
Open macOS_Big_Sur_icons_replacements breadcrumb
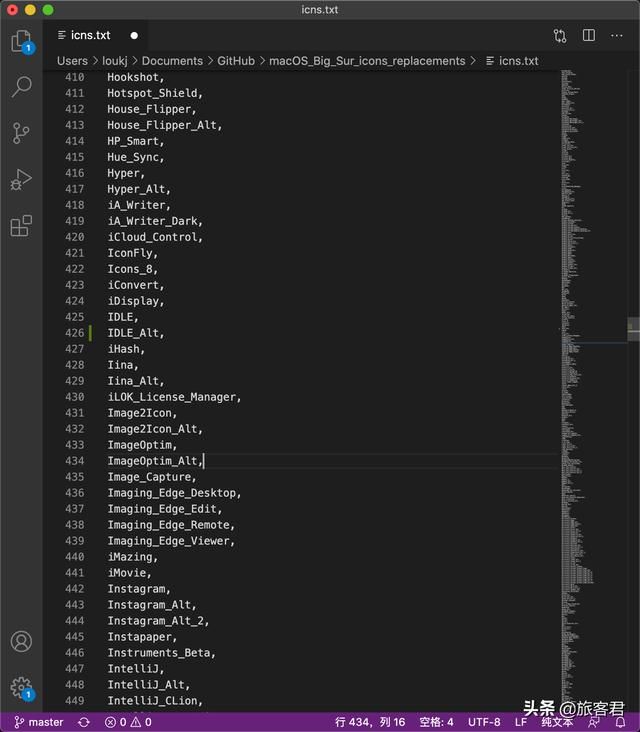[367, 61]
